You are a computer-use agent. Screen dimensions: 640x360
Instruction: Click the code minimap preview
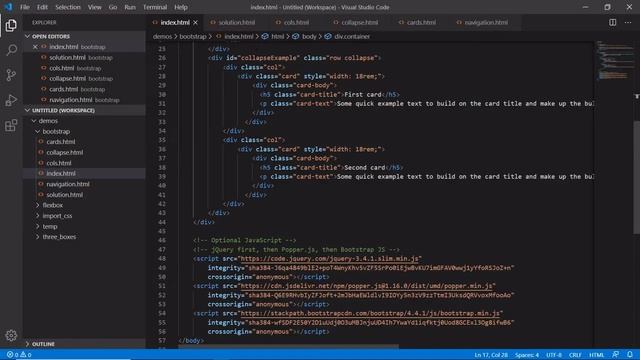[x=615, y=60]
